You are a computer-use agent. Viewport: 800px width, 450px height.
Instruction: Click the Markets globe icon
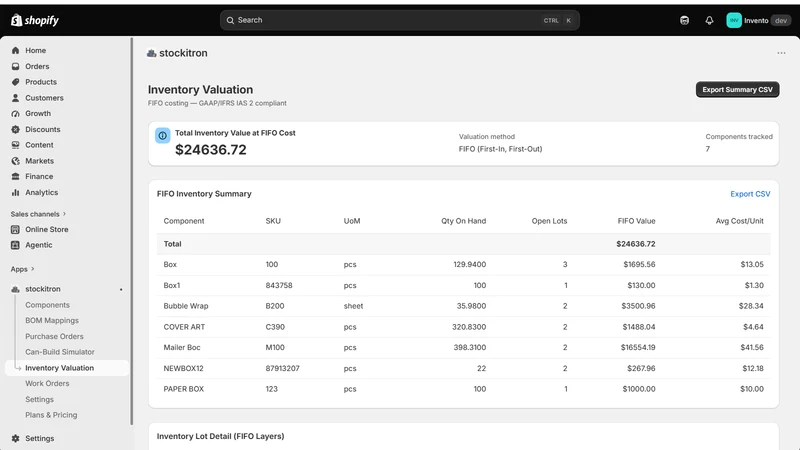click(15, 161)
